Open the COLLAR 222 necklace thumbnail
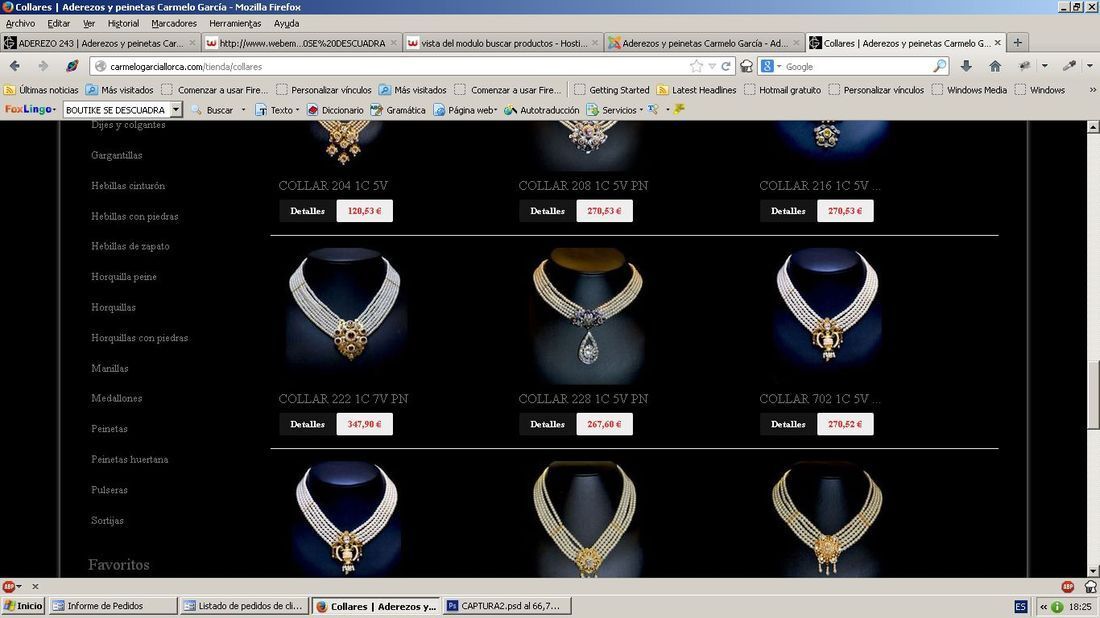Viewport: 1100px width, 618px height. click(344, 314)
